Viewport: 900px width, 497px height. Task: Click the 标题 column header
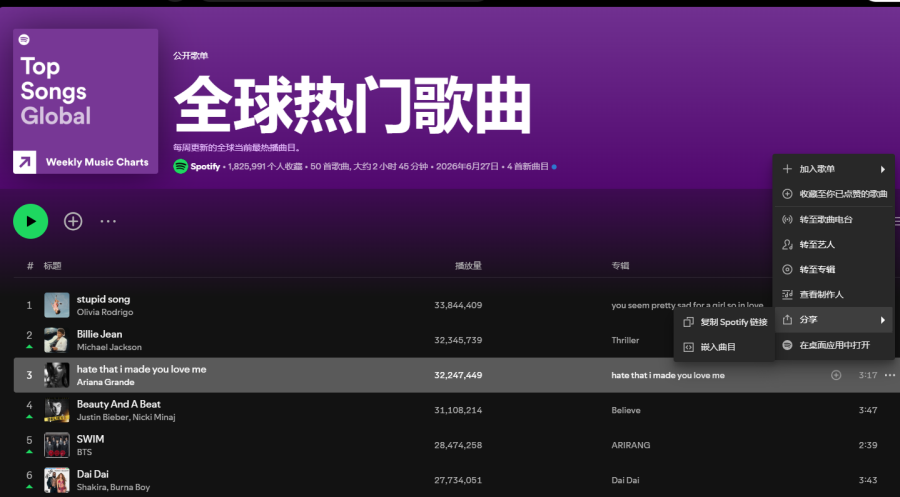click(52, 266)
